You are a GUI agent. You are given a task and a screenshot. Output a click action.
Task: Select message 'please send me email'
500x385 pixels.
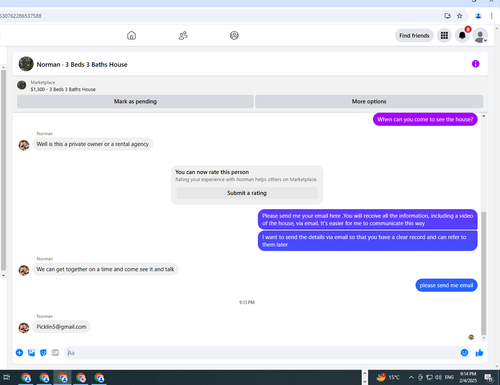[x=446, y=285]
